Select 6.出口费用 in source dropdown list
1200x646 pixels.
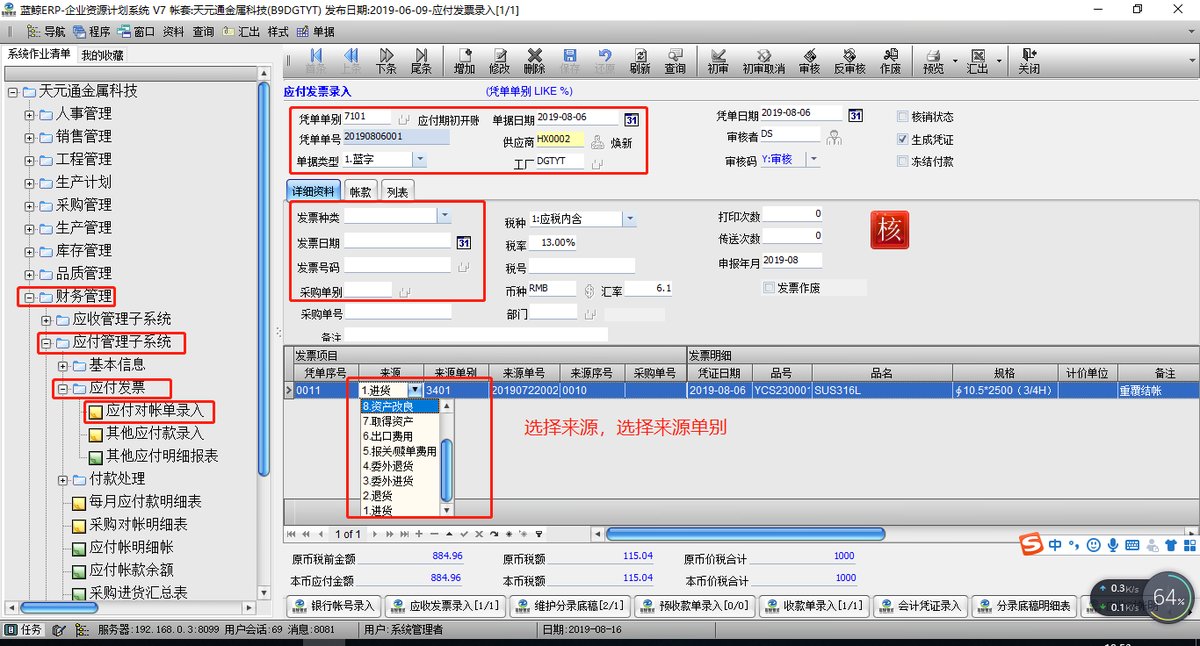coord(400,436)
